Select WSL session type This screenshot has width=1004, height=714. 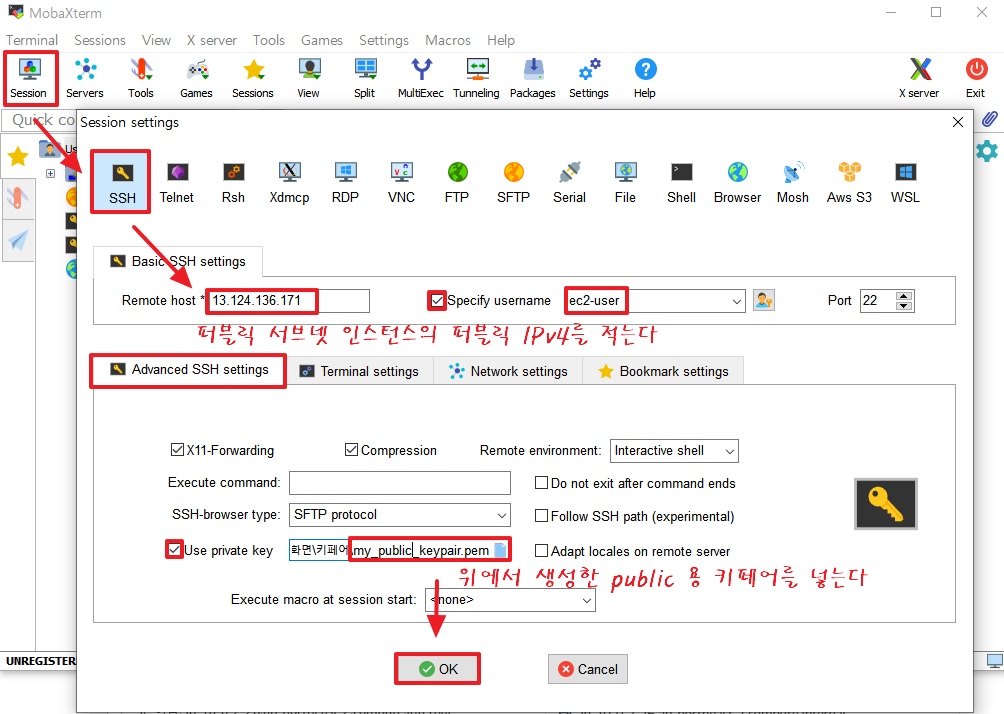point(905,183)
